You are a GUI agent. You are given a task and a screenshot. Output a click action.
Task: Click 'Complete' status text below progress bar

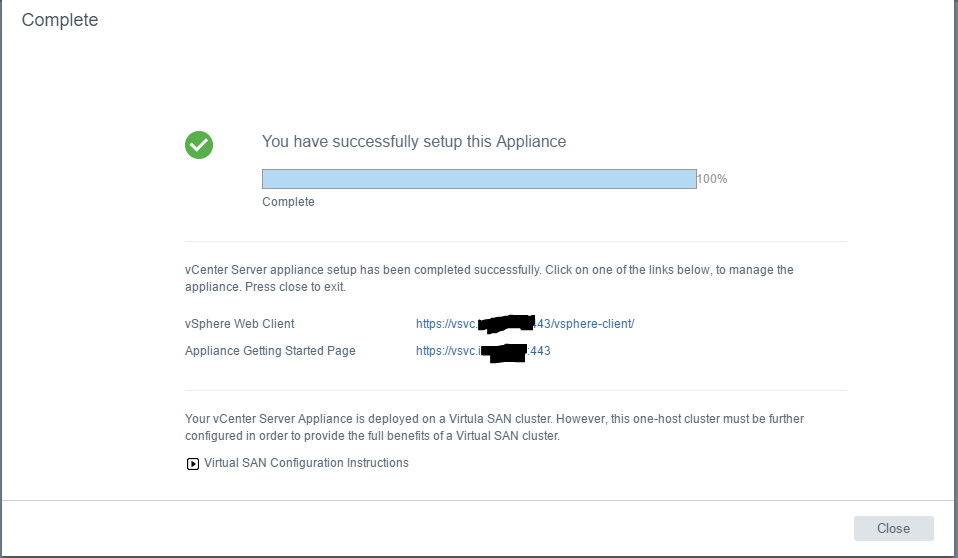pos(288,202)
